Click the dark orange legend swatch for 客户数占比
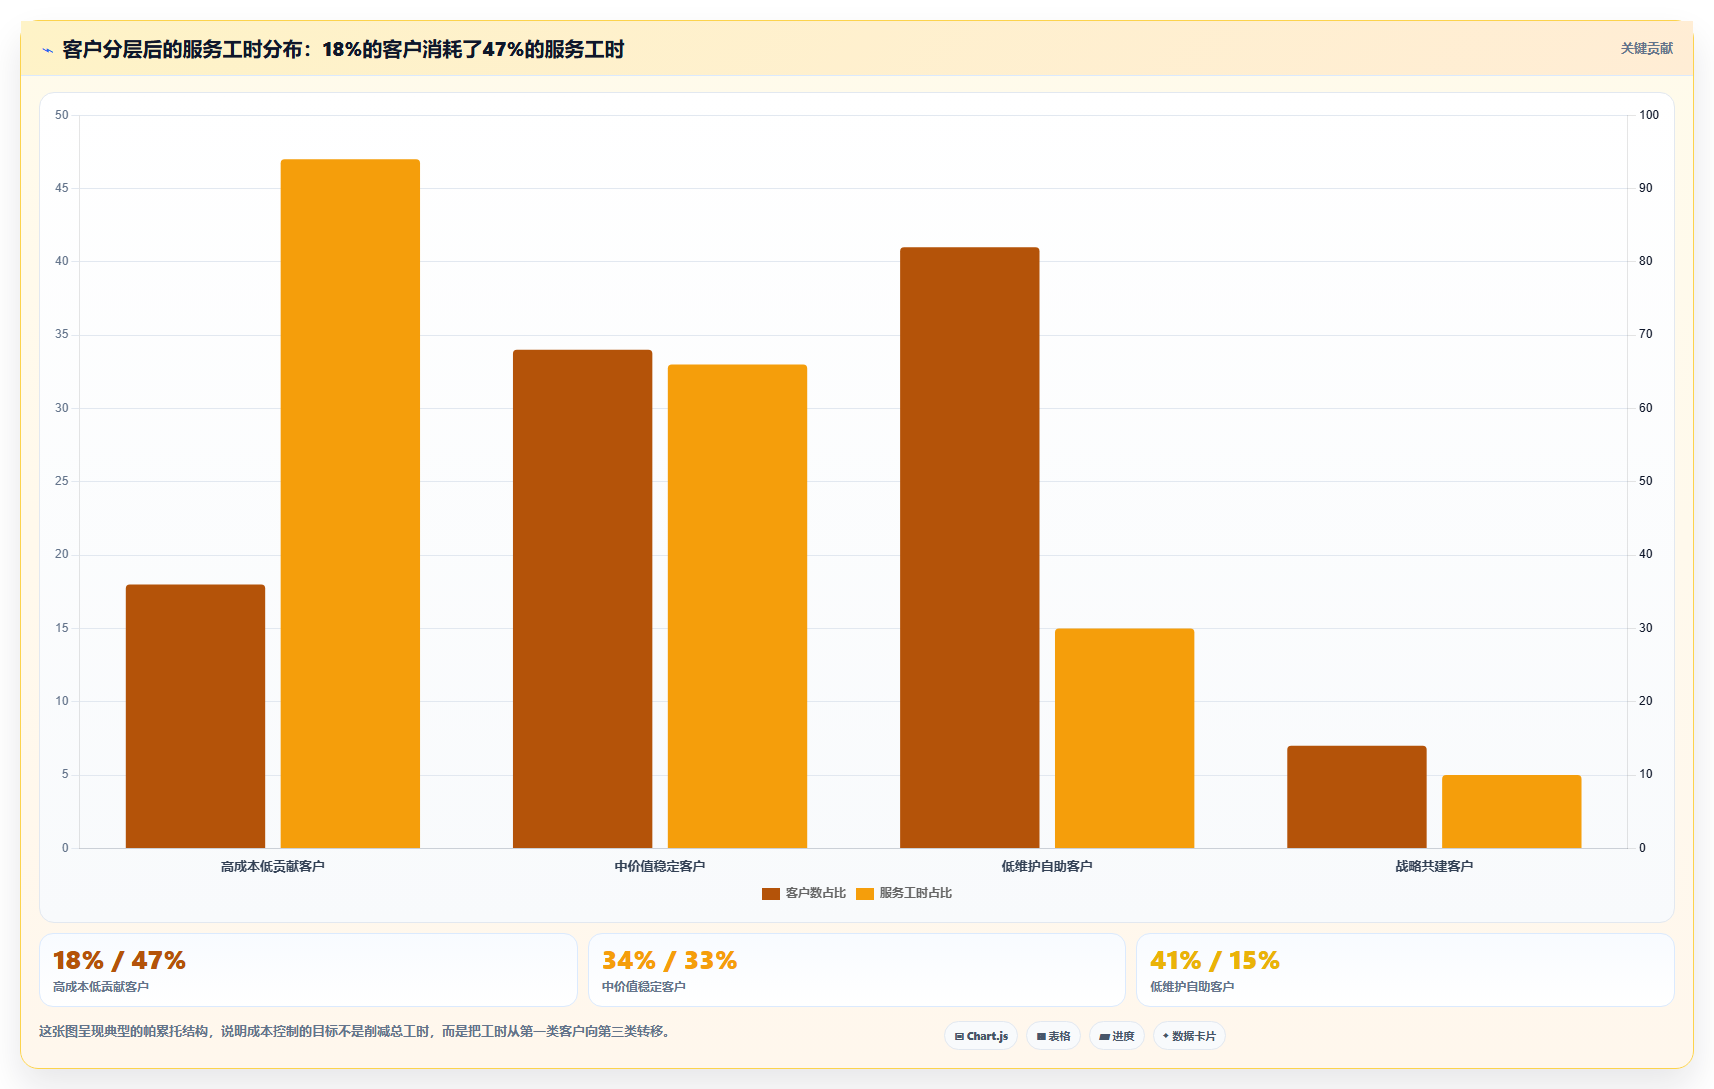This screenshot has height=1089, width=1714. pyautogui.click(x=771, y=893)
